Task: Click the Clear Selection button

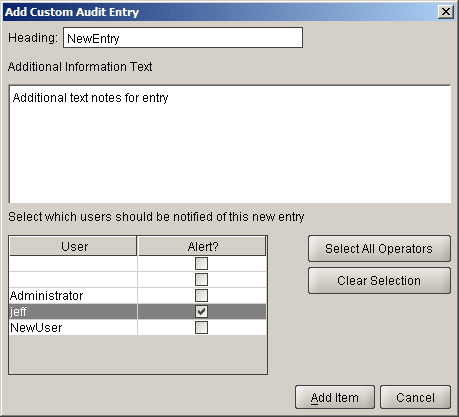Action: point(379,281)
